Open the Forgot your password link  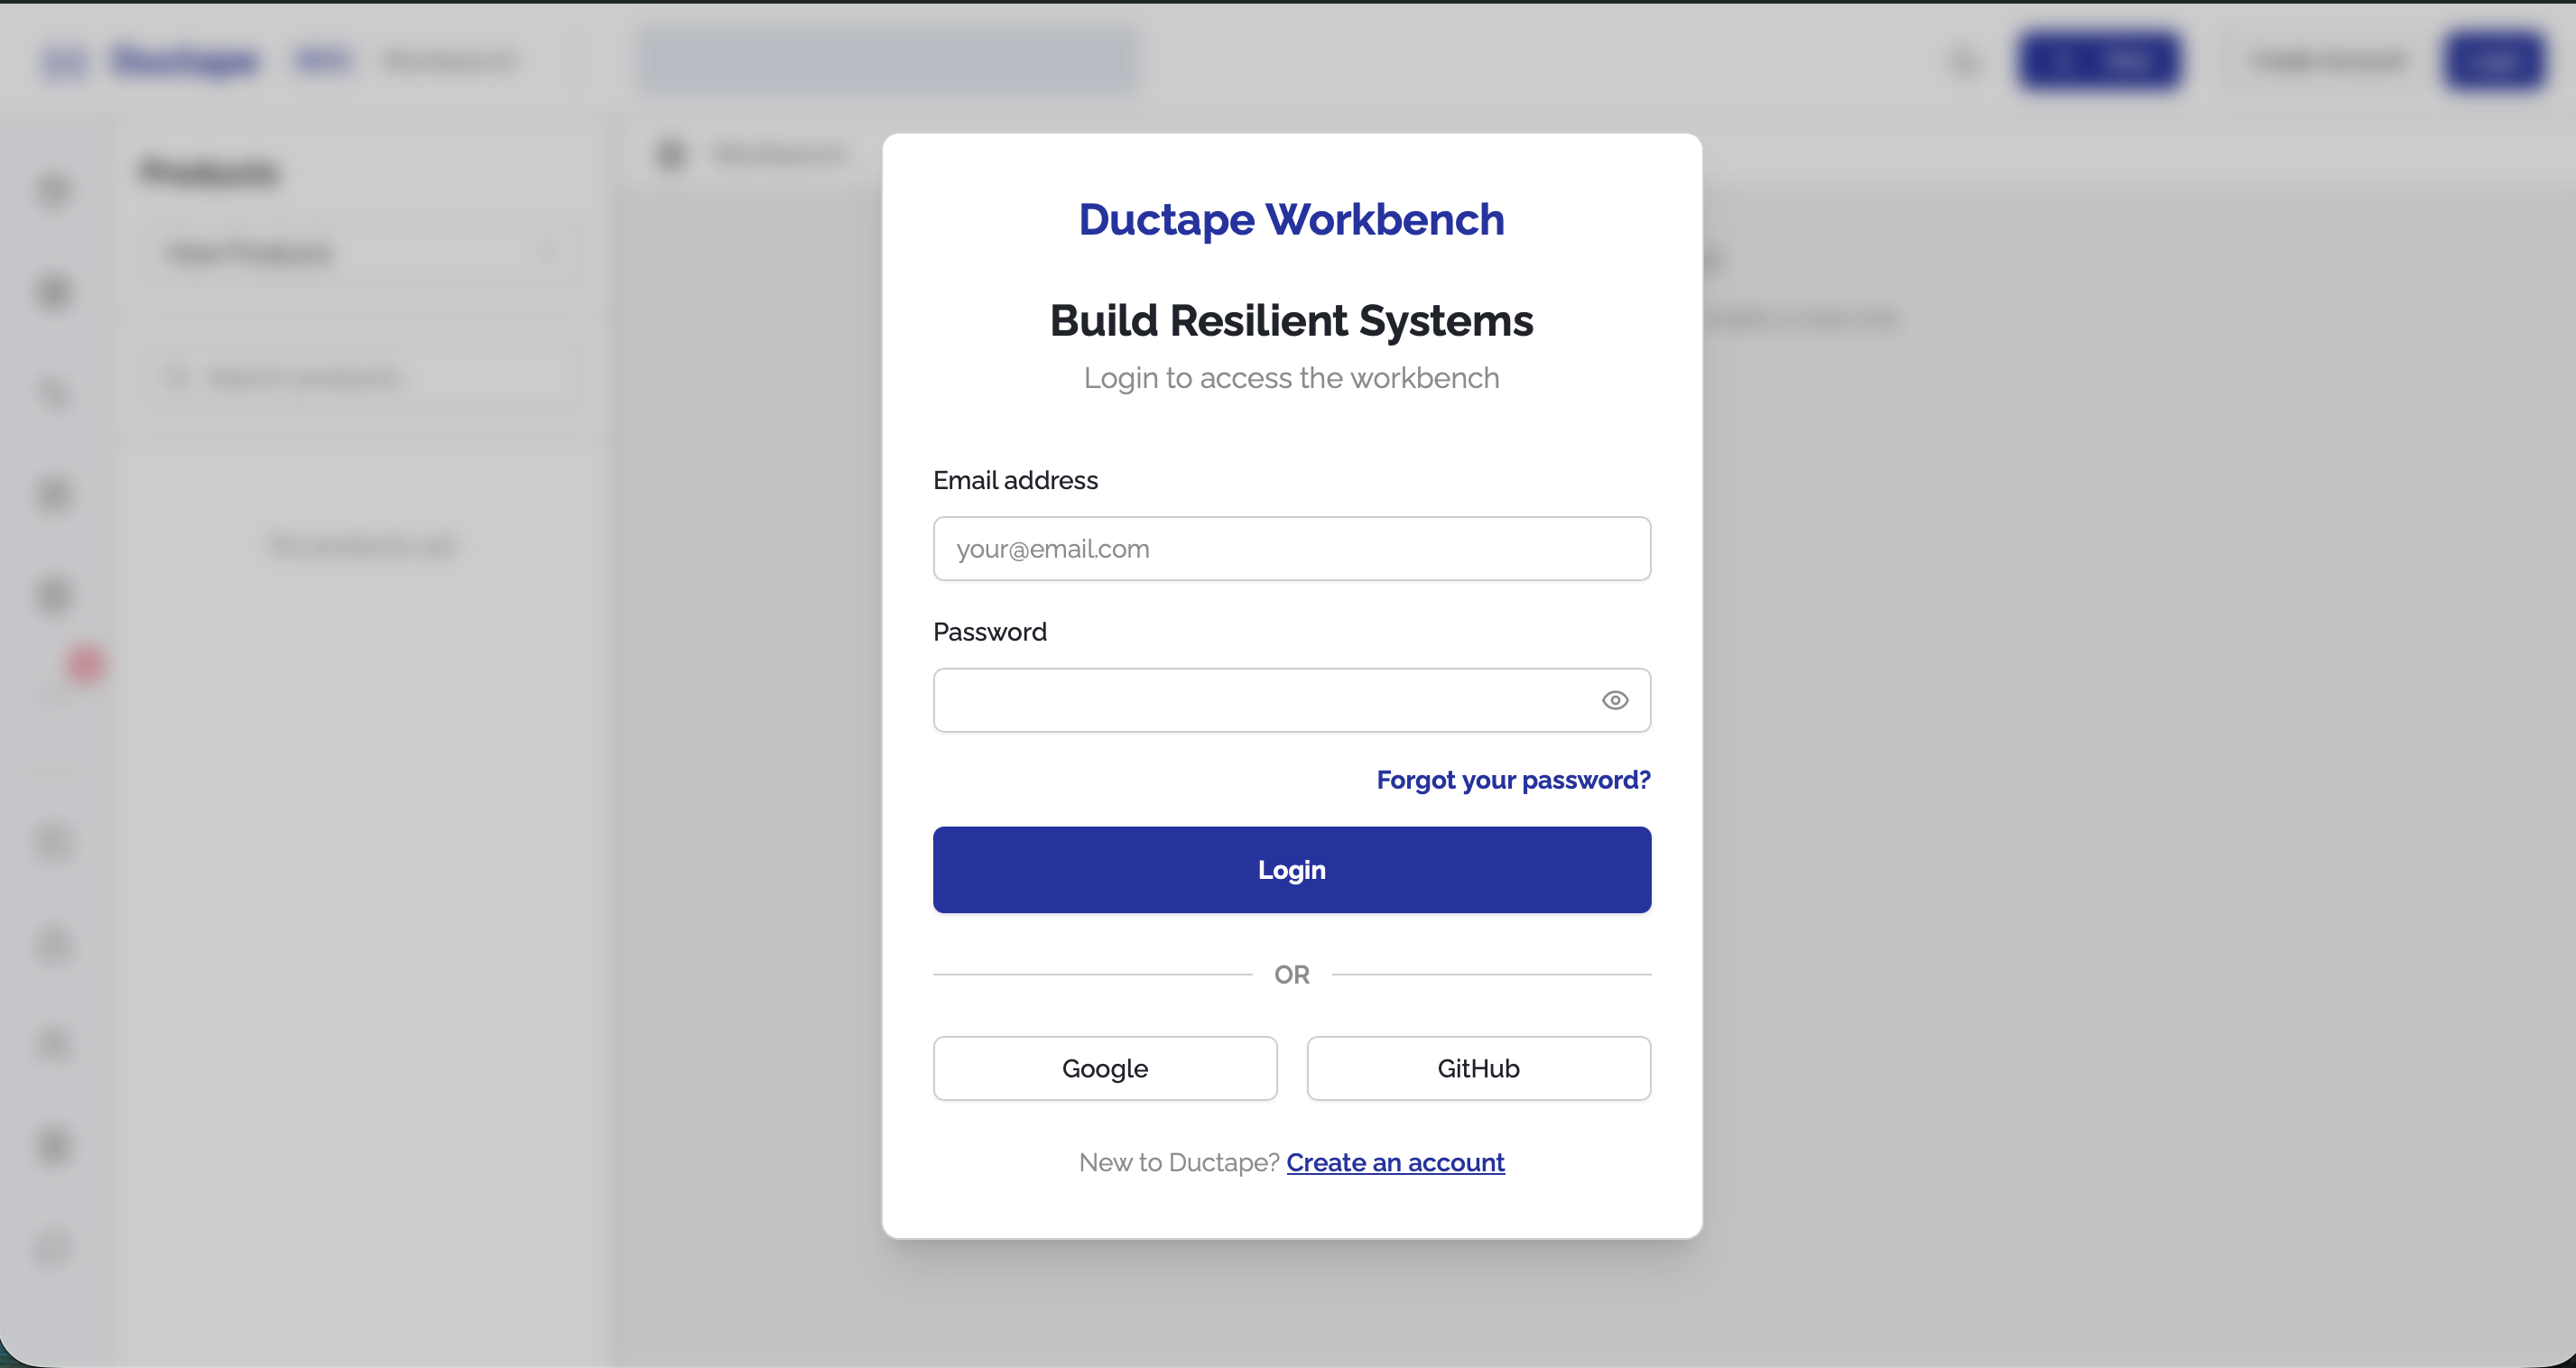[1512, 780]
